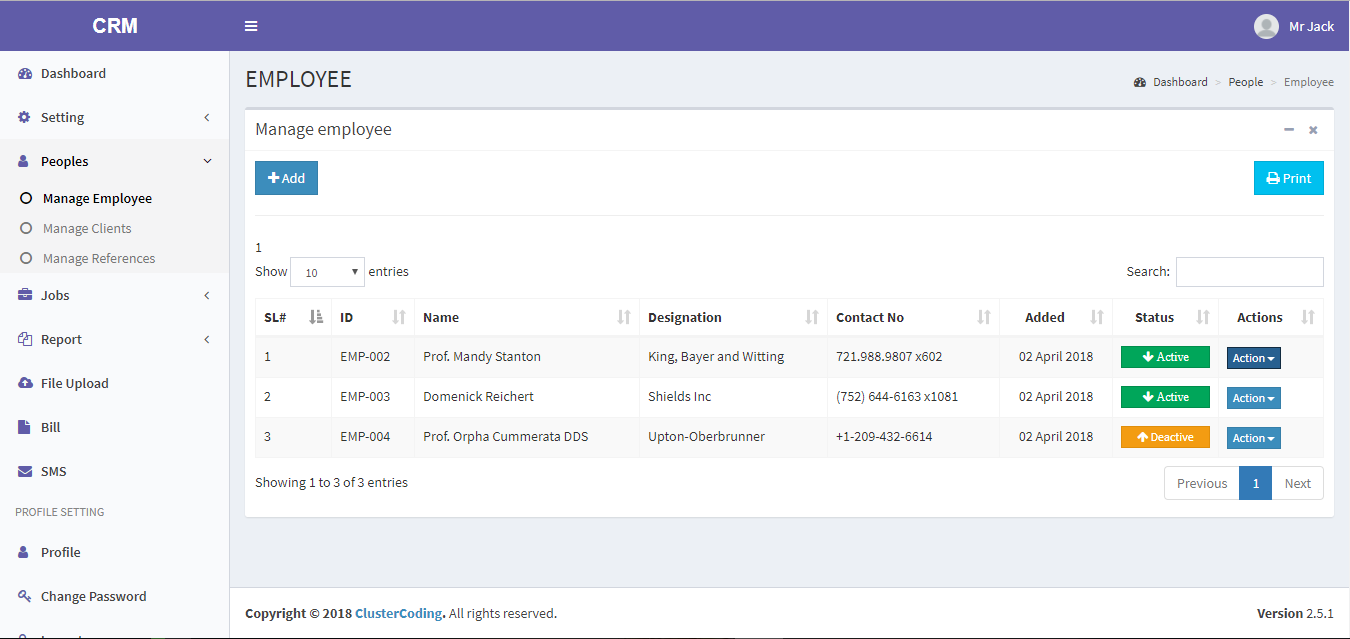This screenshot has width=1350, height=639.
Task: Click the Peoples person icon
Action: coord(24,162)
